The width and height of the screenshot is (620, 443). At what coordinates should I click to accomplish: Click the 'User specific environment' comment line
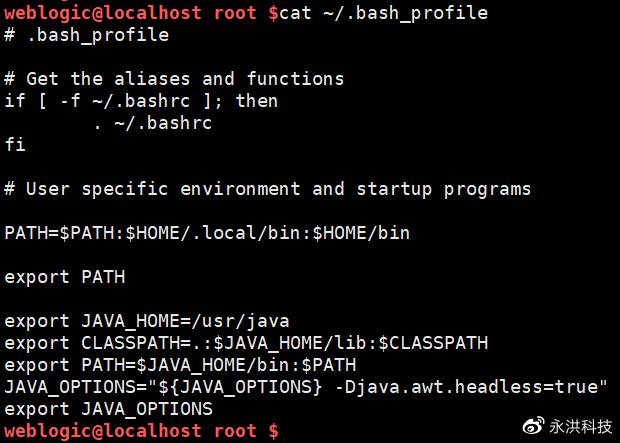(267, 189)
